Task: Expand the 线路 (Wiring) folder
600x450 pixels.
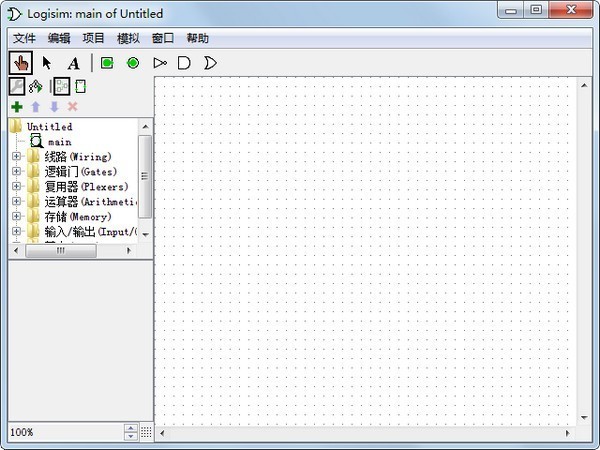Action: 16,157
